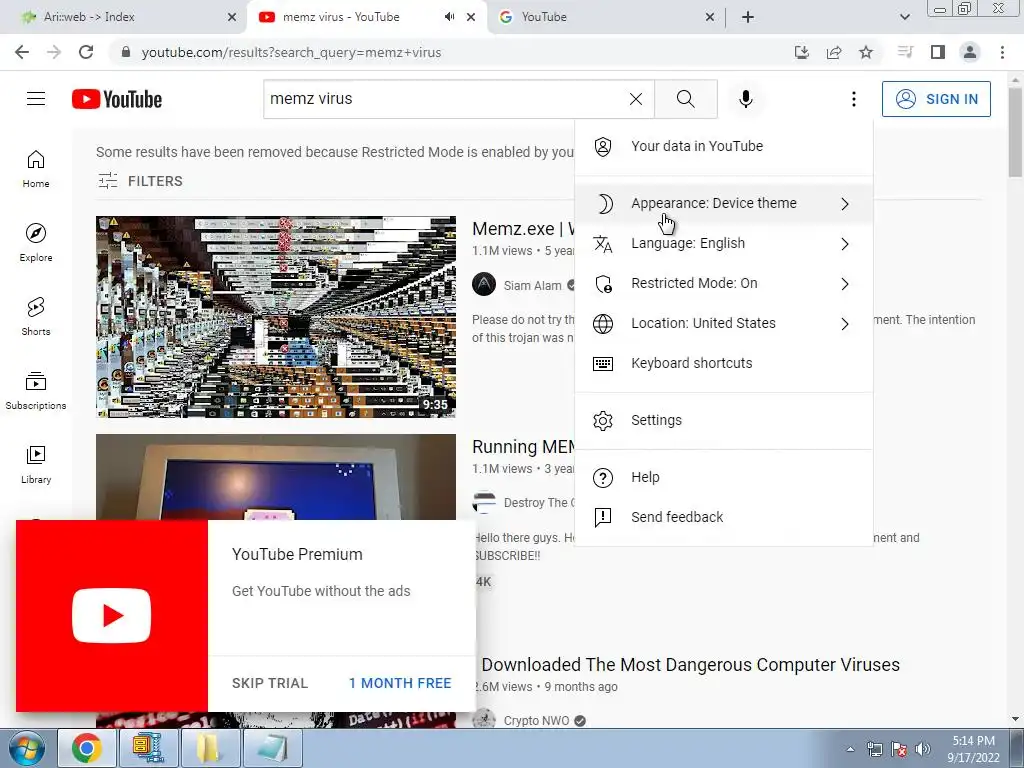Click the magnifier search button
1024x768 pixels.
pyautogui.click(x=686, y=99)
